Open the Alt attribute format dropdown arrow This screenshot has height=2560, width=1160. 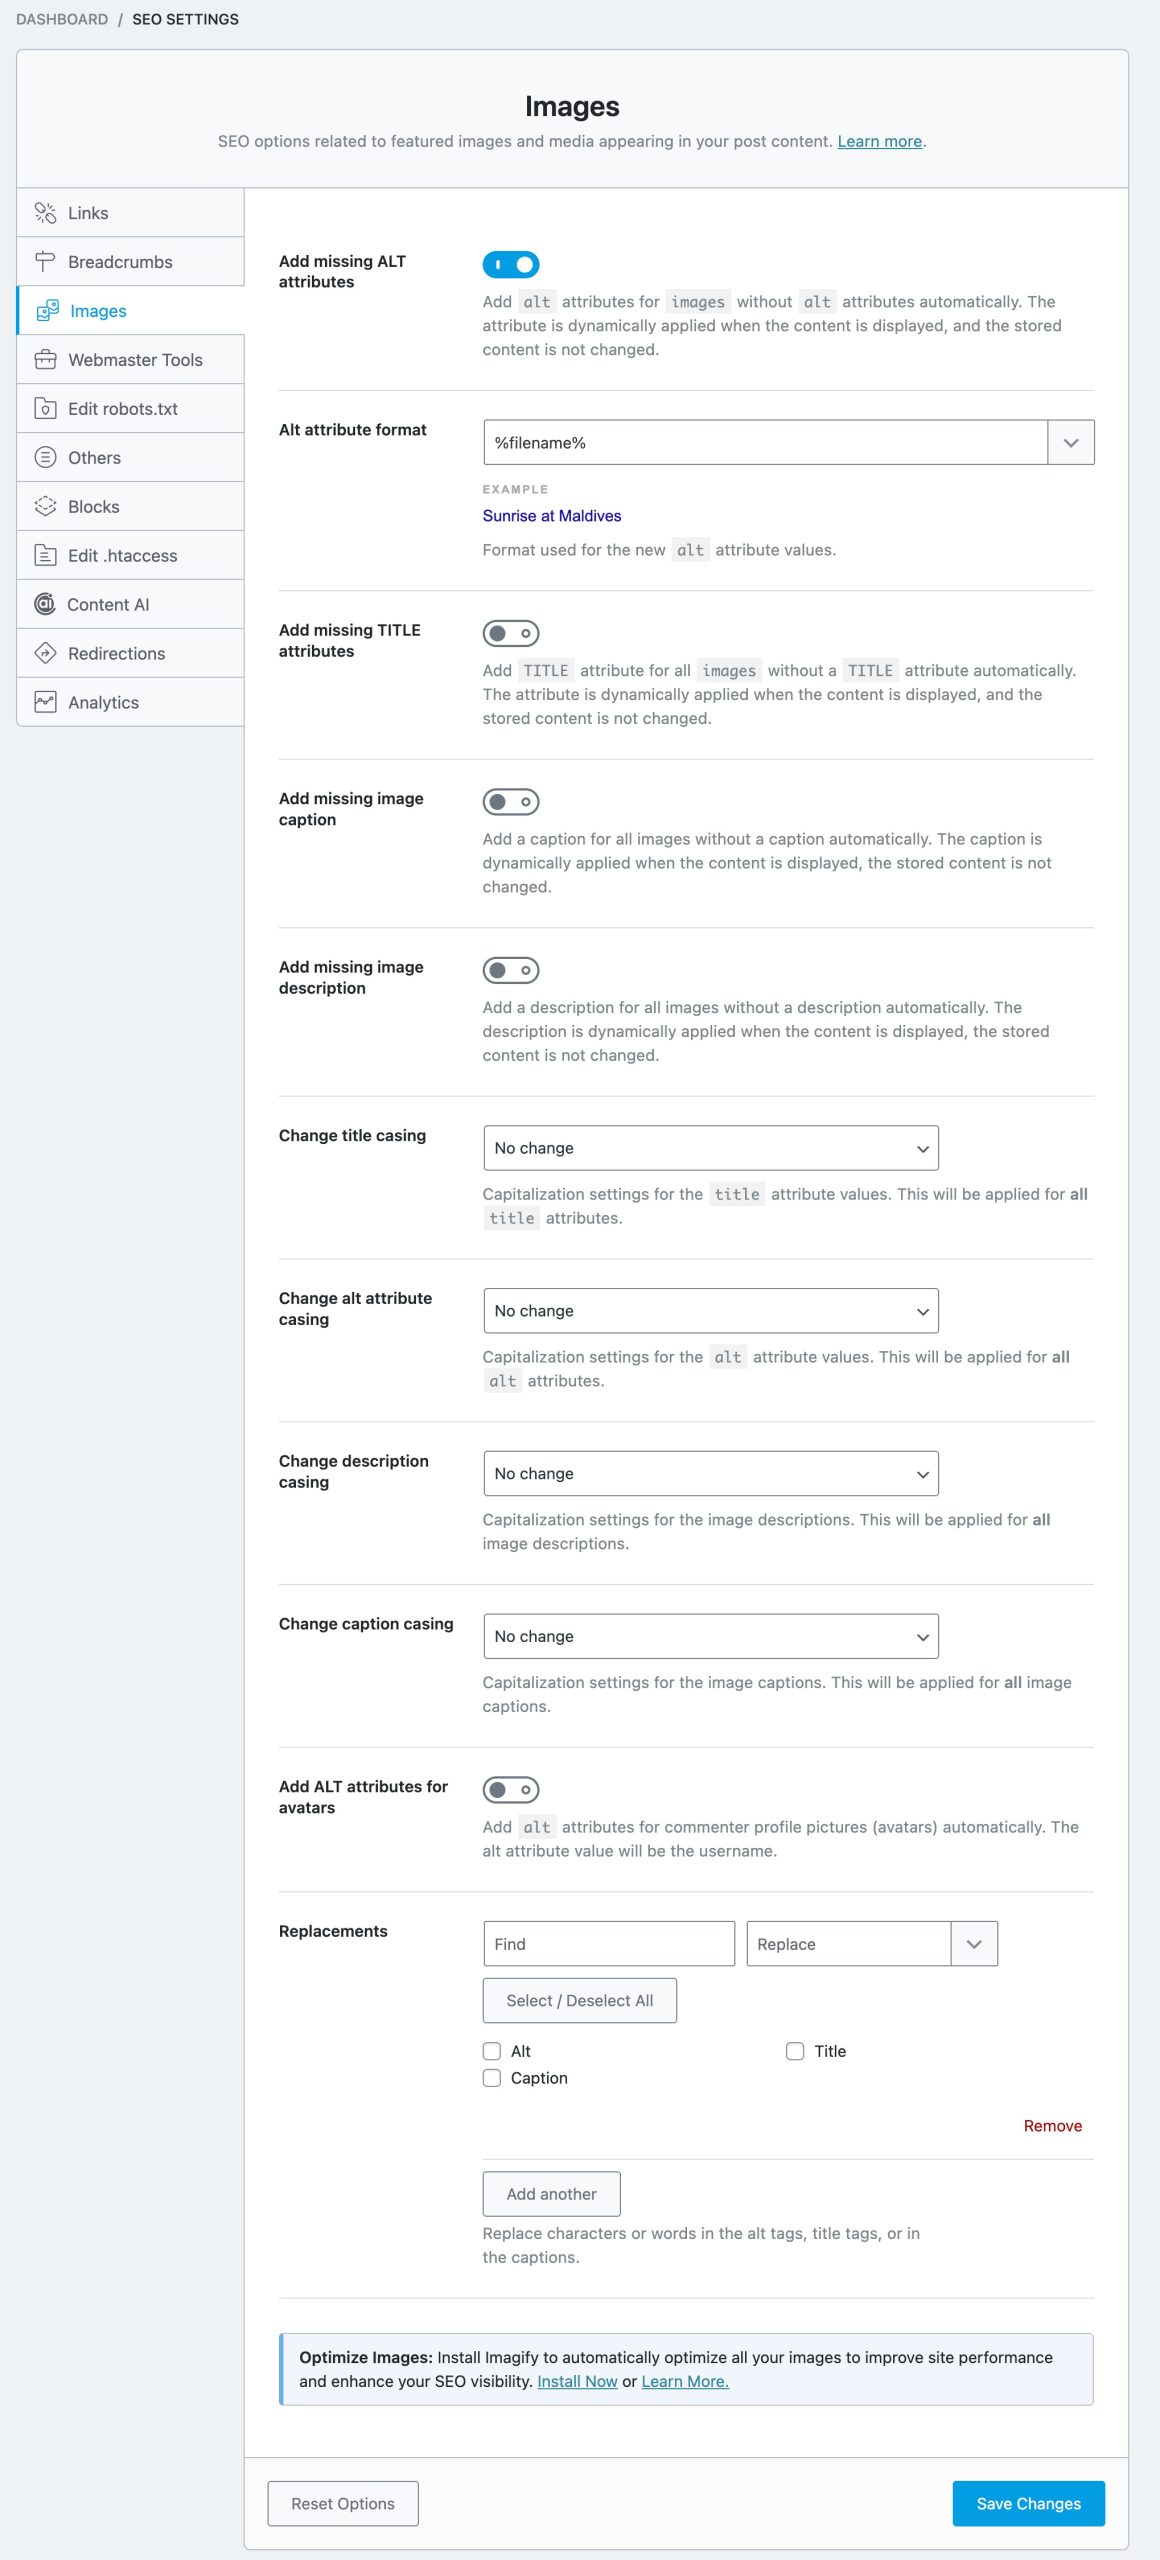click(x=1070, y=443)
